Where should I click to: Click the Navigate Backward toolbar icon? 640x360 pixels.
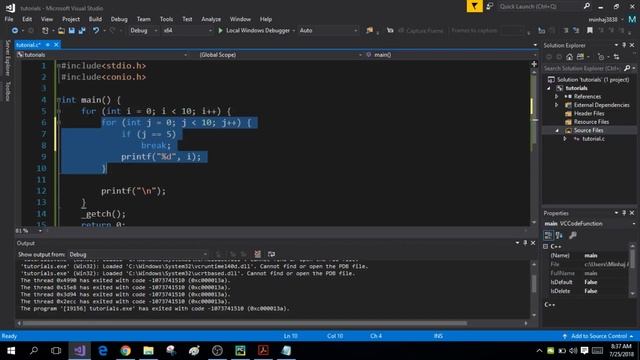coord(15,31)
